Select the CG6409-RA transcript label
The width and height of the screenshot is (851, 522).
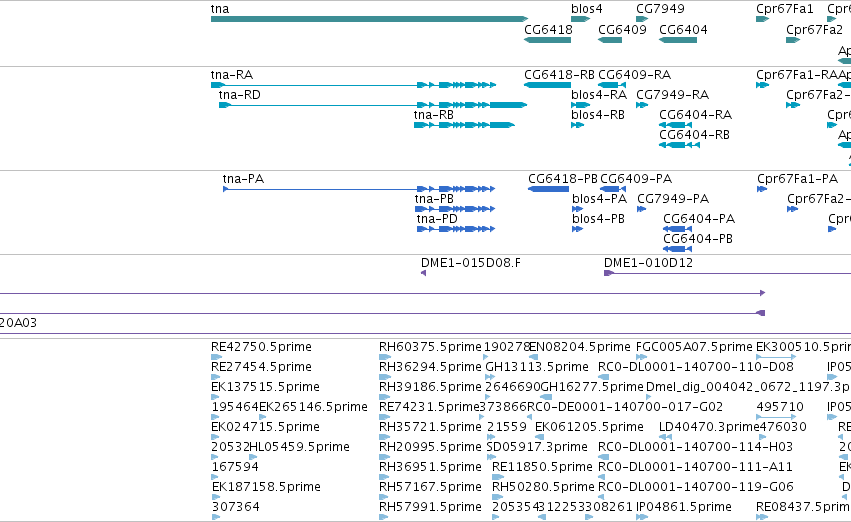[x=634, y=74]
